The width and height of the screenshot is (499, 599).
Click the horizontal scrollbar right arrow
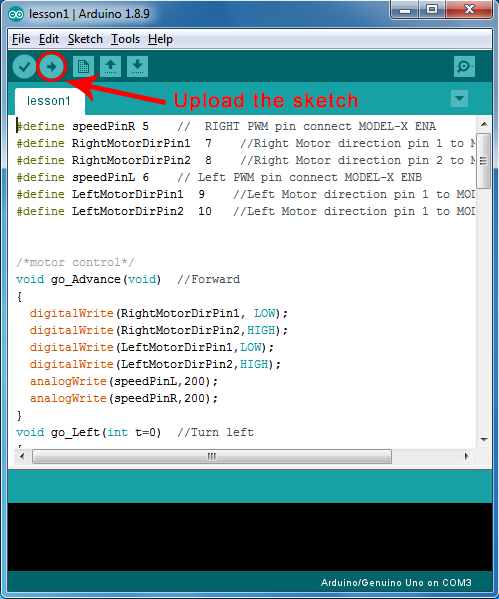(x=467, y=456)
